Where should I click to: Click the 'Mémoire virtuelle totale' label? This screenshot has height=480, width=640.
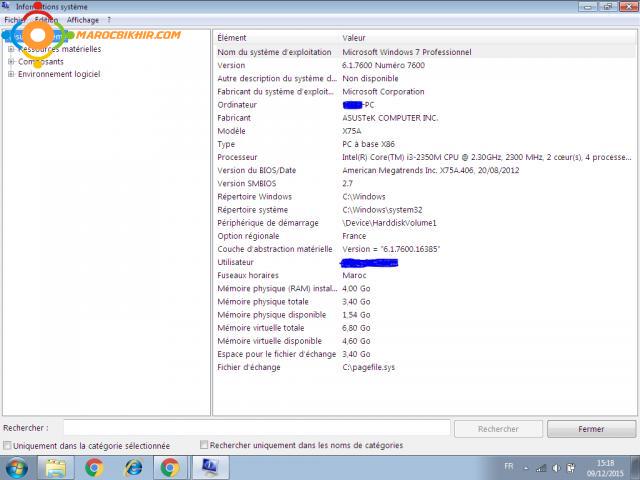pyautogui.click(x=261, y=328)
